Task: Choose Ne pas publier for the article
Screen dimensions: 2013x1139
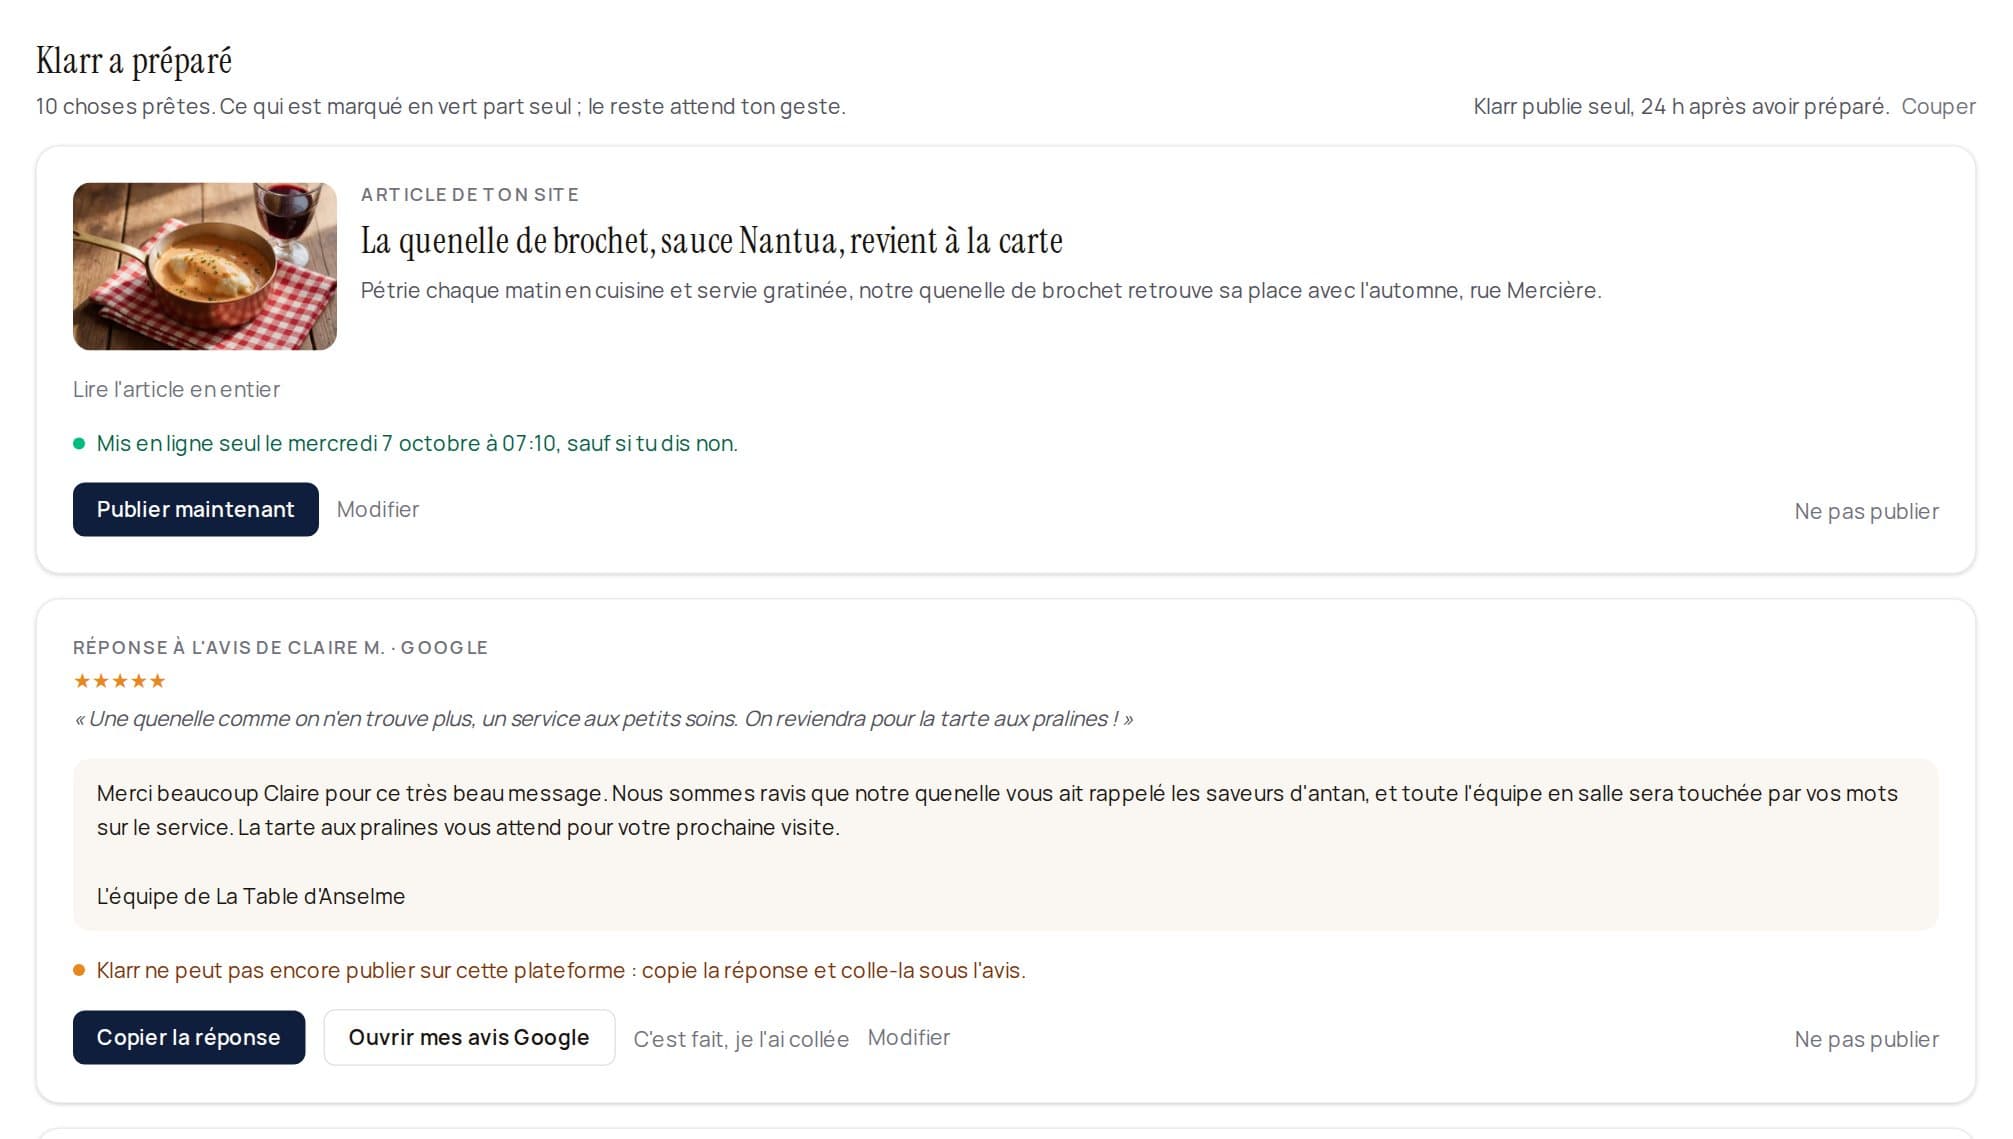Action: click(1866, 511)
